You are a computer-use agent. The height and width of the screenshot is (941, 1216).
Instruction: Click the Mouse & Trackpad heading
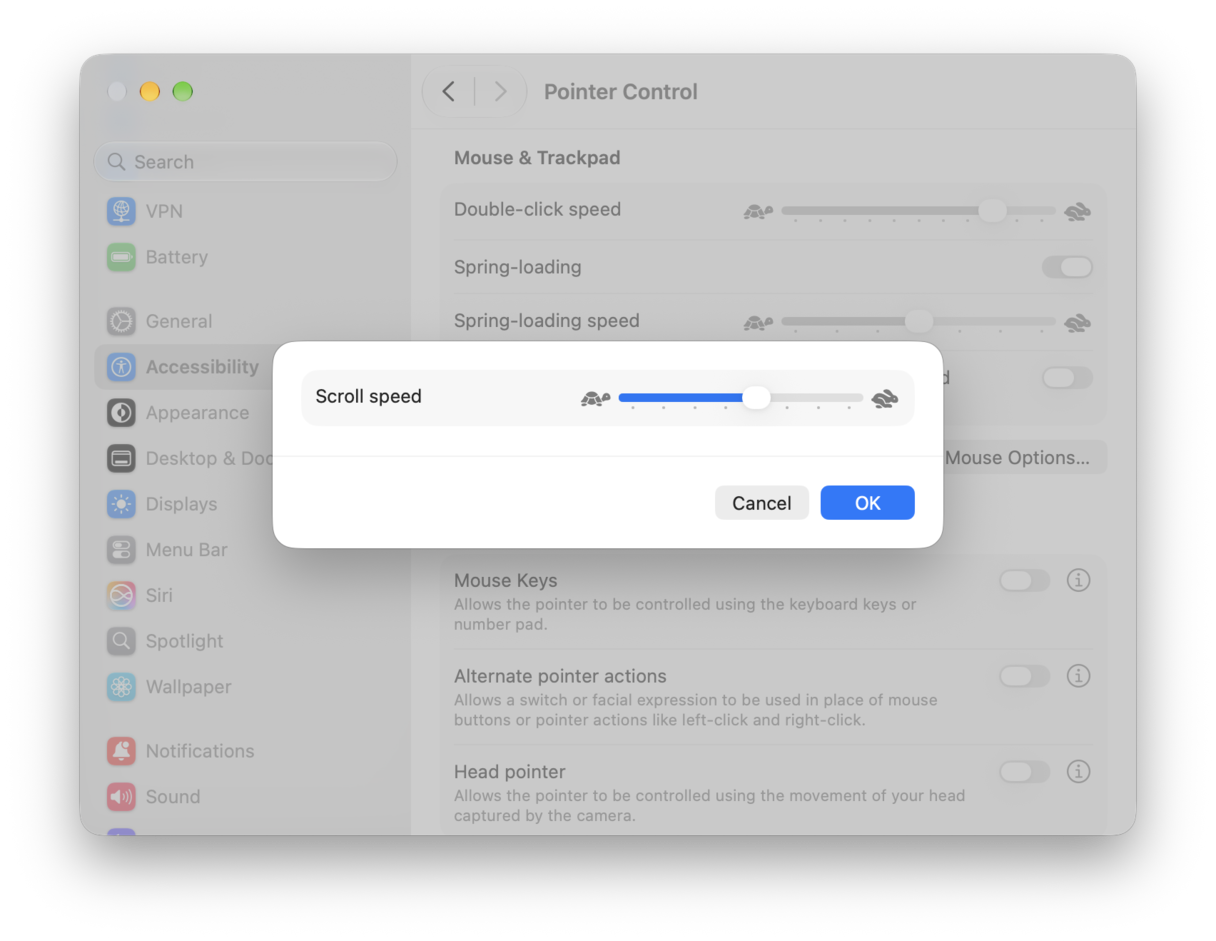coord(537,158)
